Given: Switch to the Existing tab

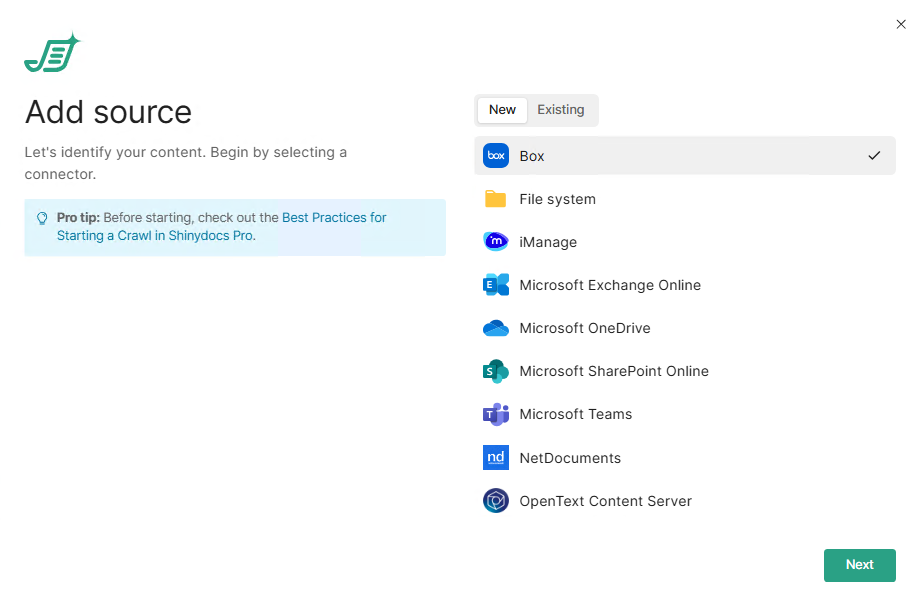Looking at the screenshot, I should 560,110.
